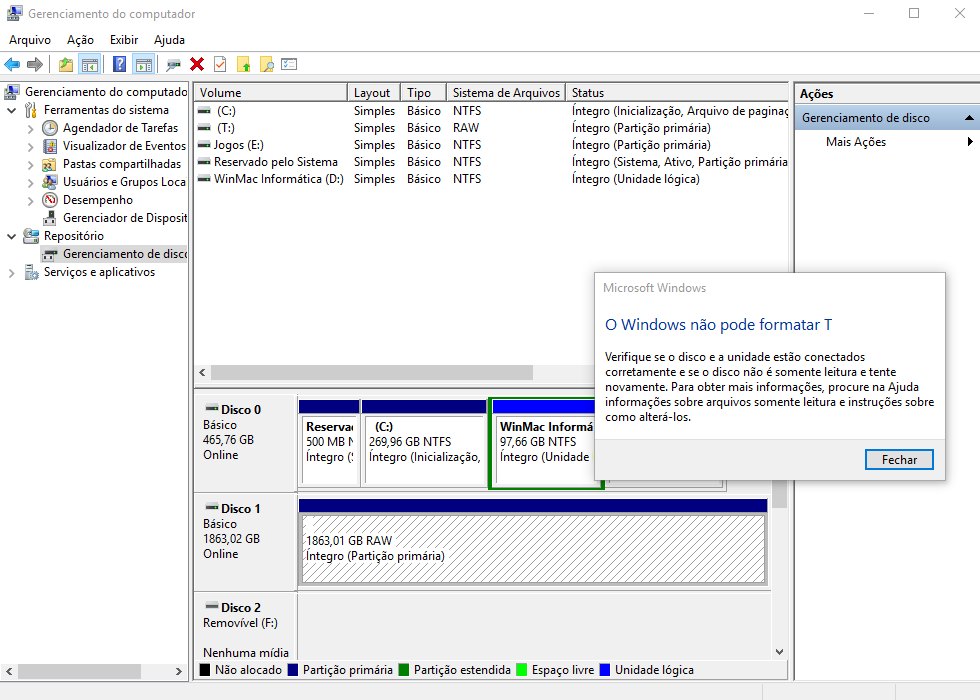Open the Ação menu
Screen dimensions: 980x700
[x=80, y=39]
